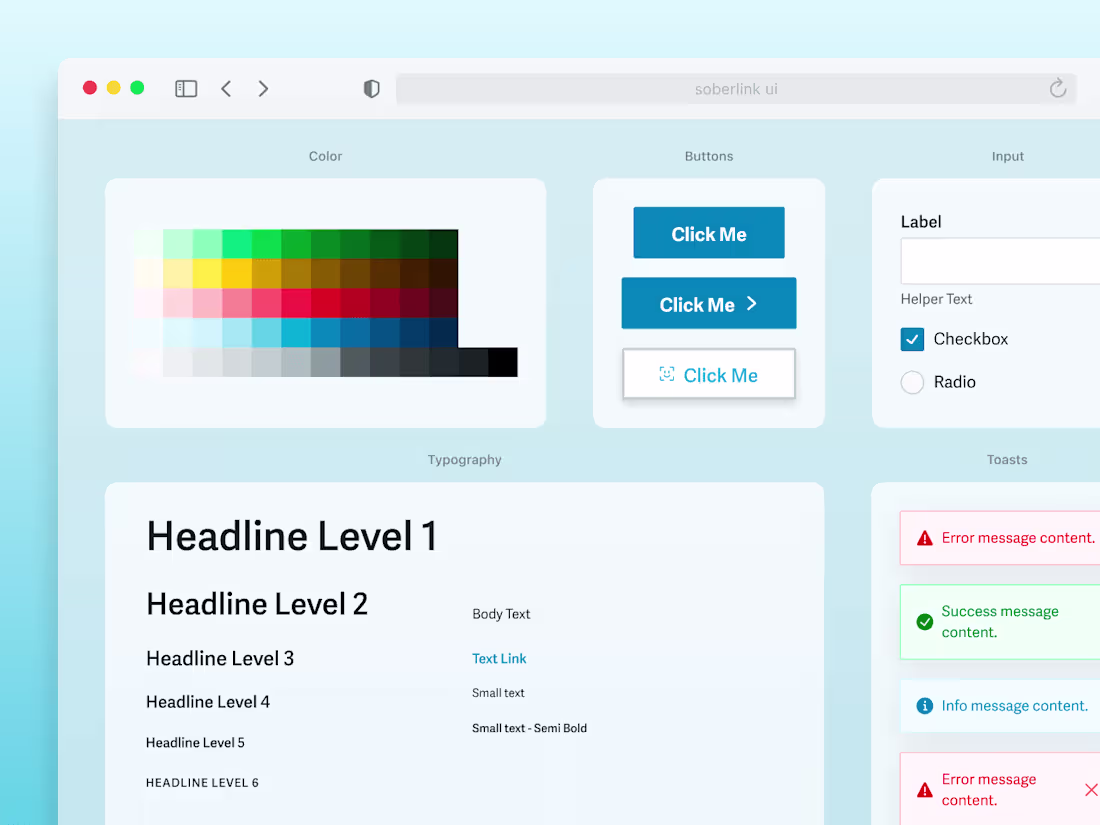Click the scan icon inside the outlined Click Me button
1100x825 pixels.
point(666,374)
